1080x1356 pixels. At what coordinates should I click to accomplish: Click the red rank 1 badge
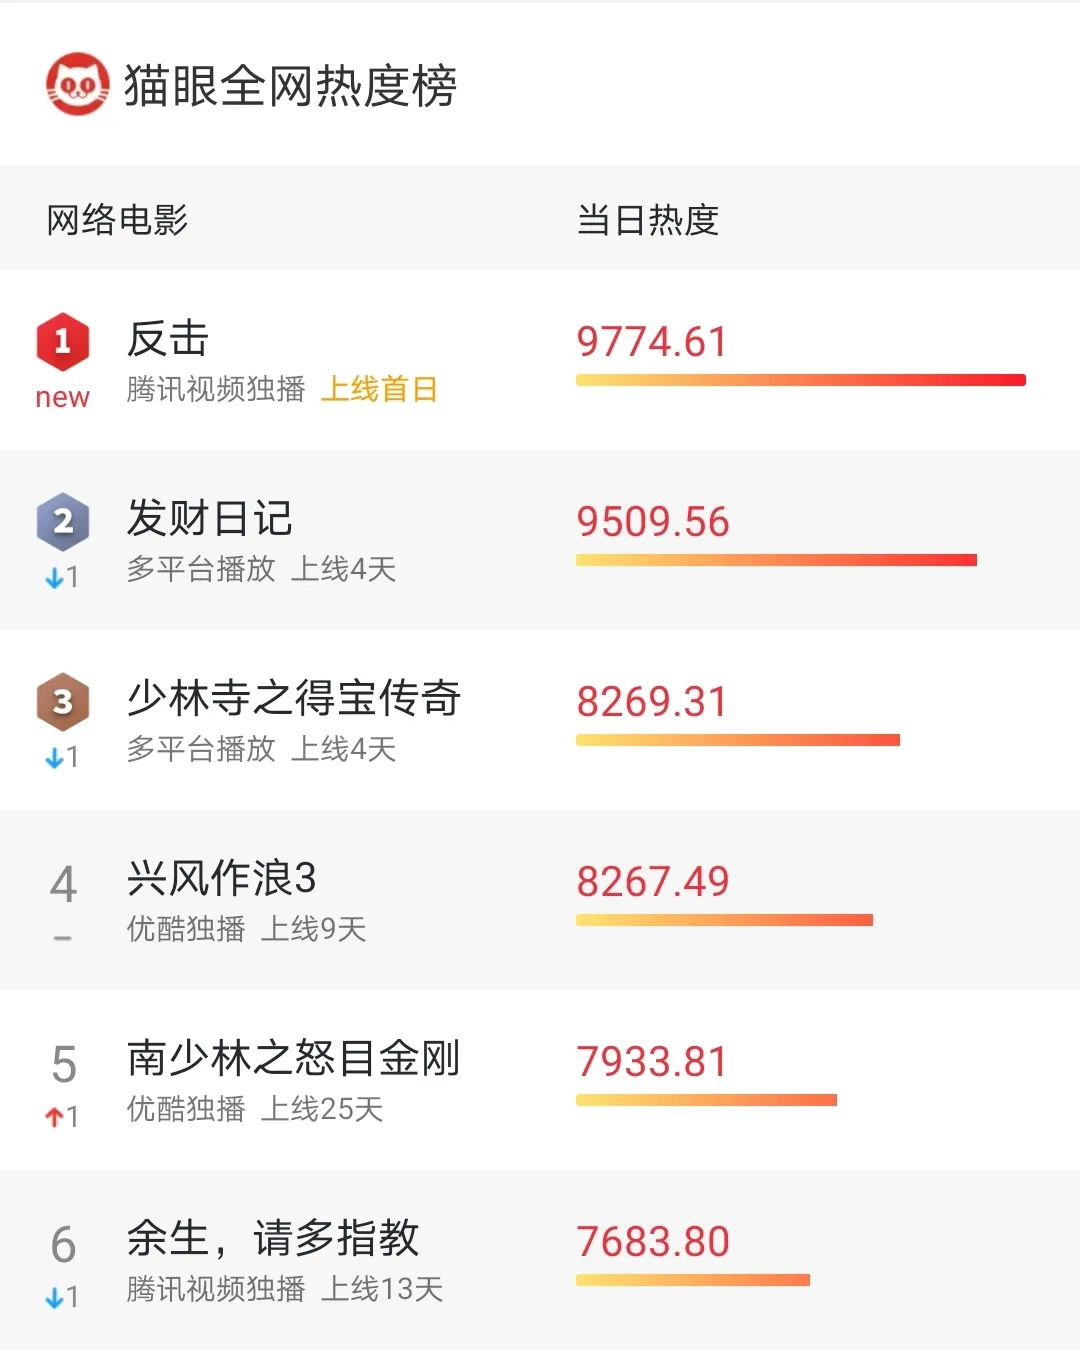[x=63, y=341]
